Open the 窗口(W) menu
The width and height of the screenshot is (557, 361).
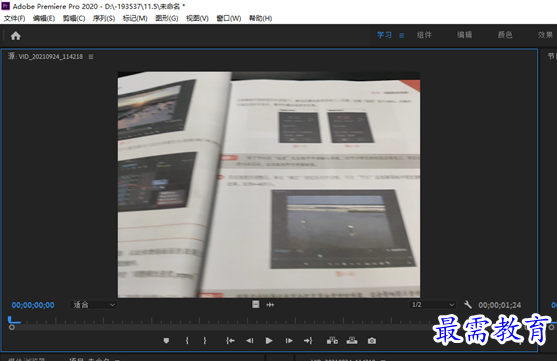(229, 18)
